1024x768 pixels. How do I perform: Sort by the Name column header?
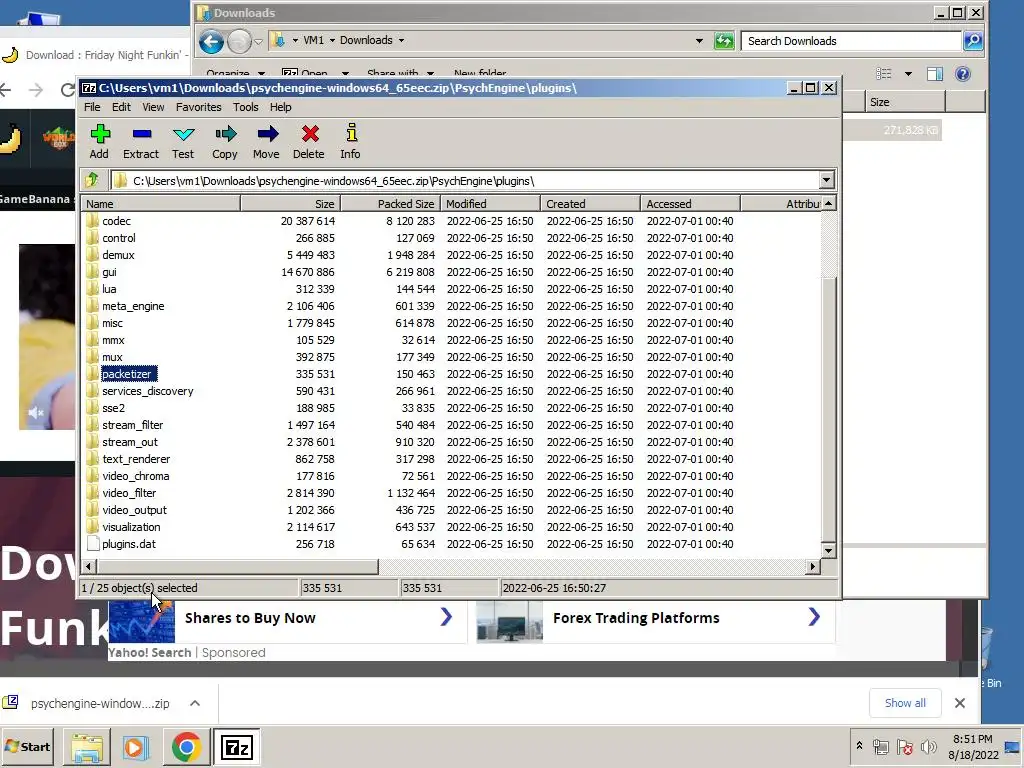coord(161,204)
